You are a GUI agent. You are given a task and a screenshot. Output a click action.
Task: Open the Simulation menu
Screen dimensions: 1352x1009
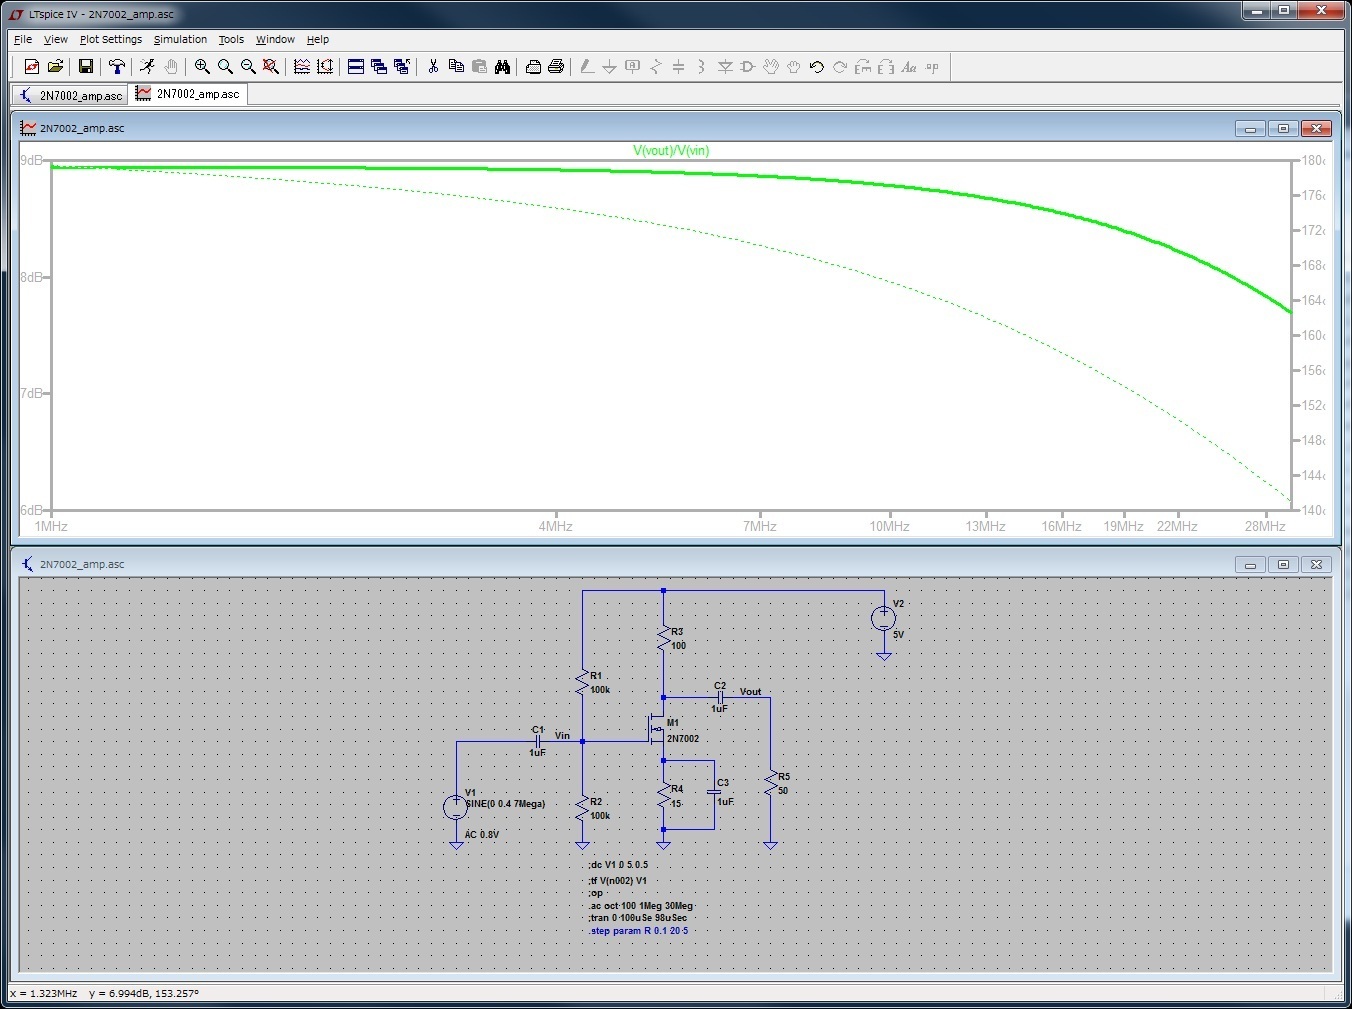180,39
